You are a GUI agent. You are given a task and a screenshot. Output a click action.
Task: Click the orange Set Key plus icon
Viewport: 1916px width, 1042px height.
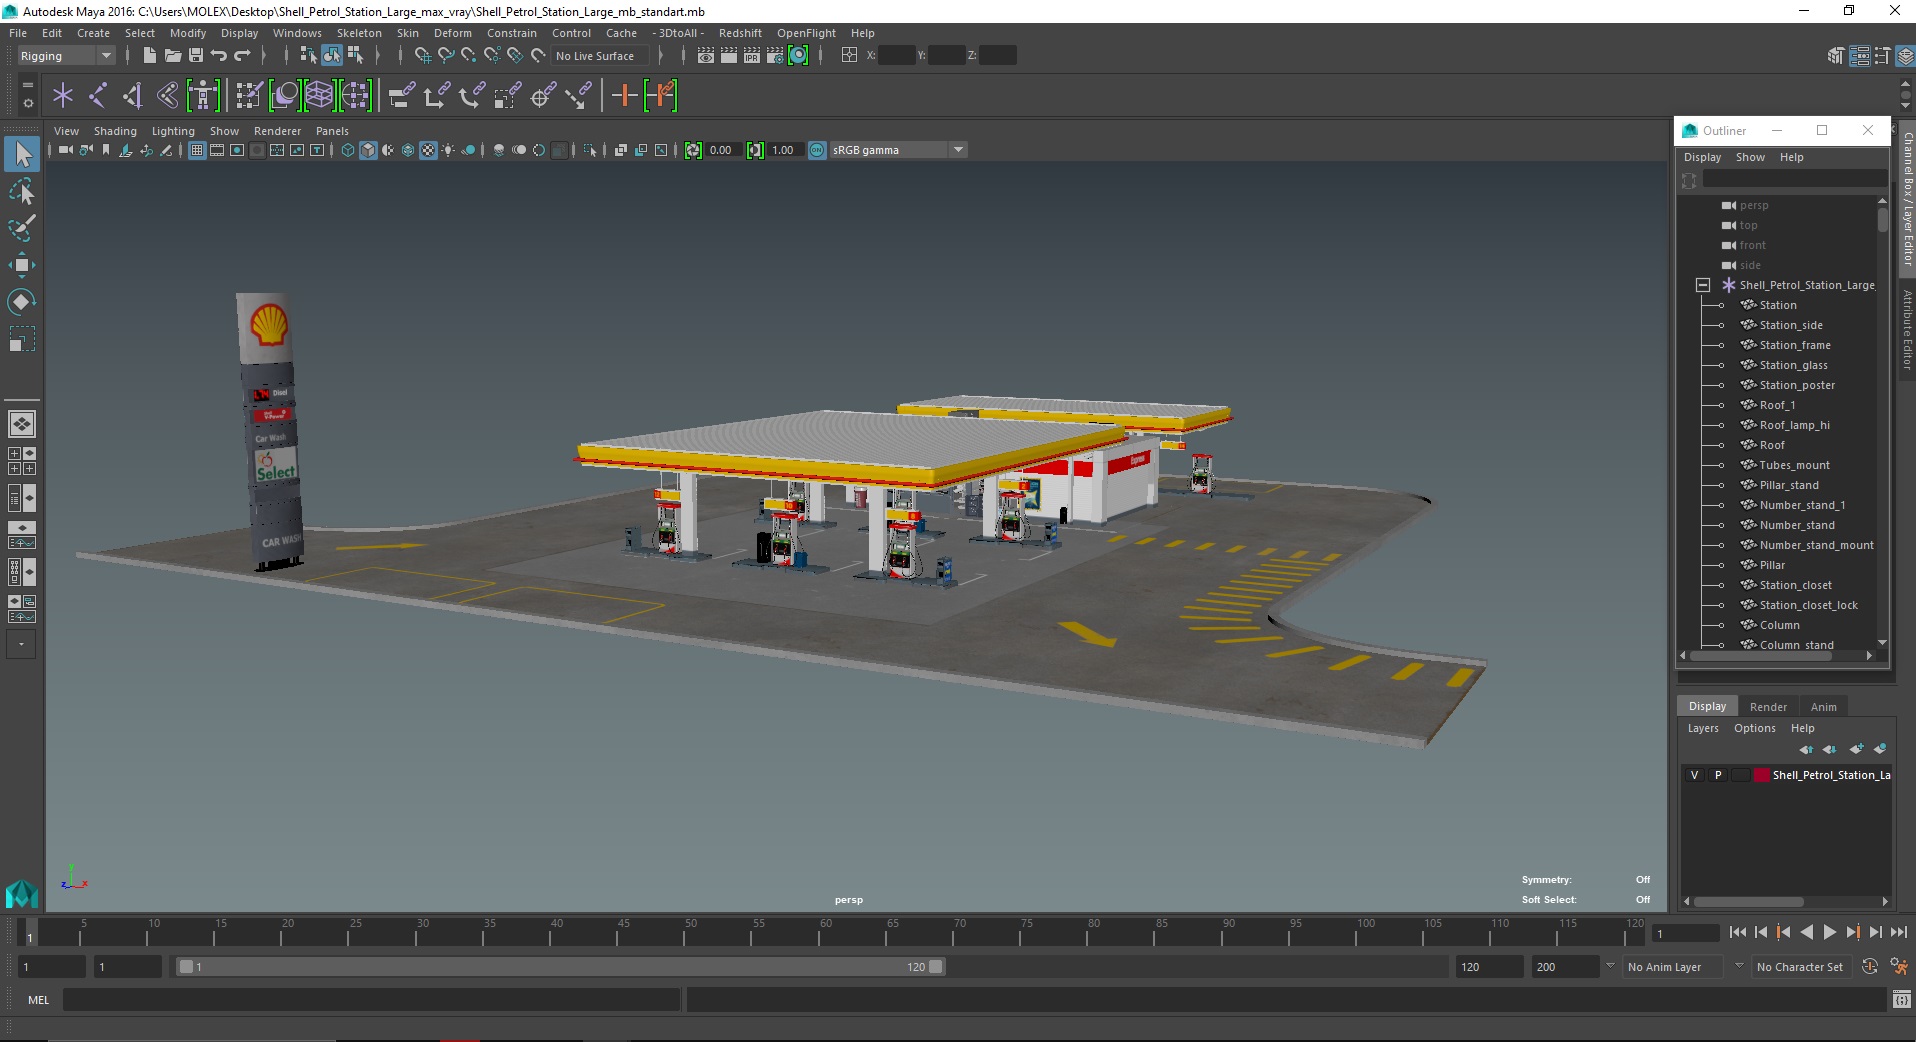[x=624, y=96]
